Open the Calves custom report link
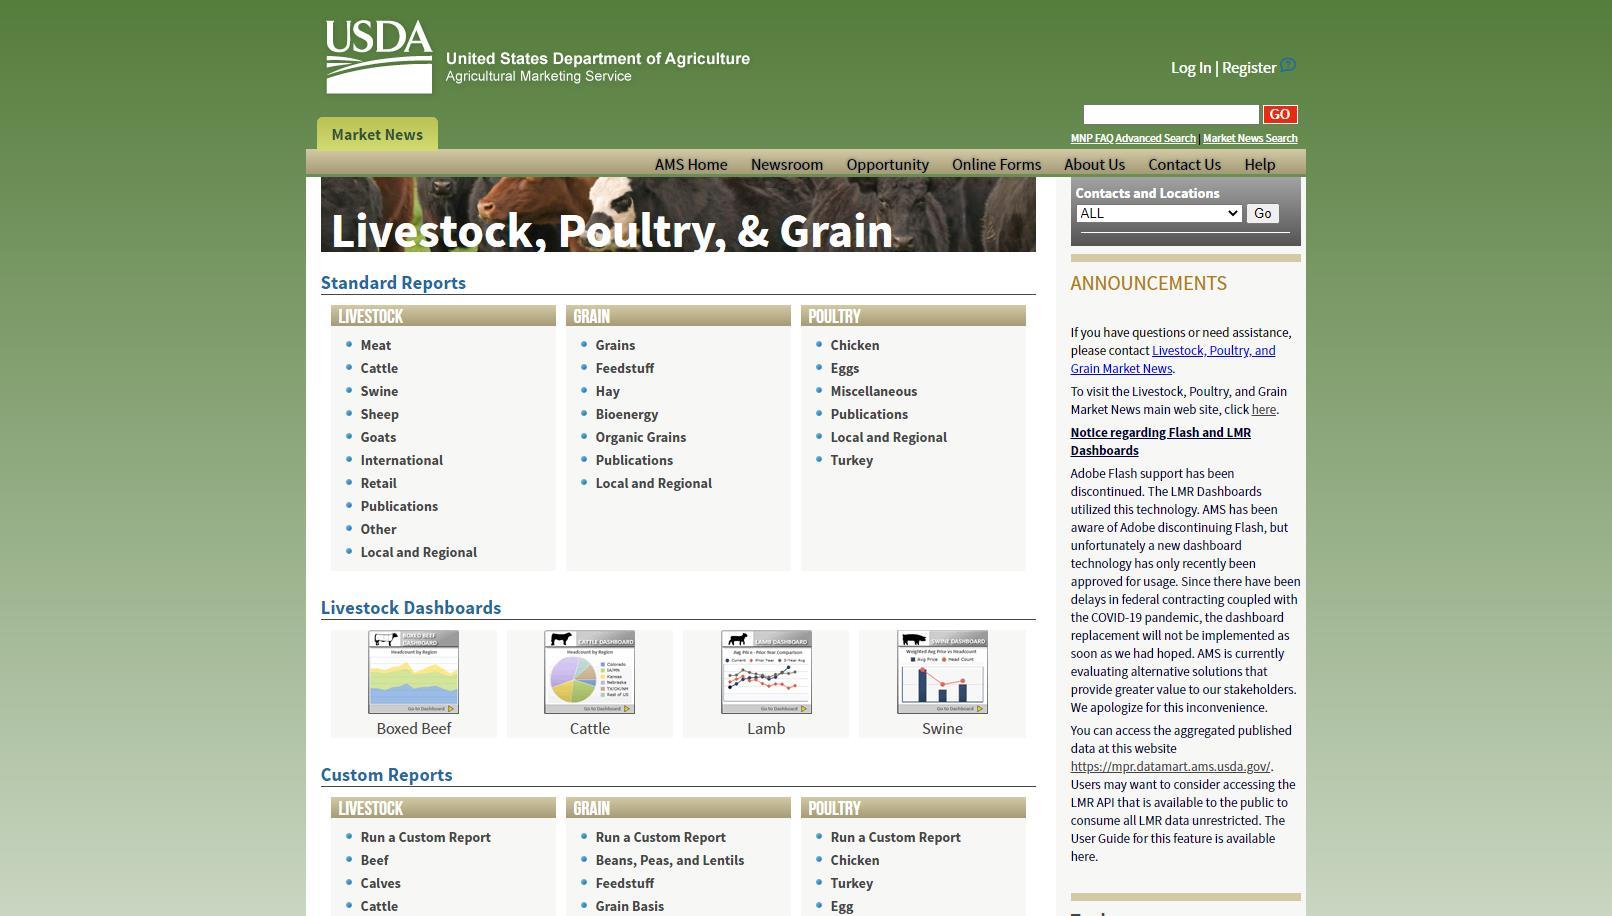 pos(381,883)
